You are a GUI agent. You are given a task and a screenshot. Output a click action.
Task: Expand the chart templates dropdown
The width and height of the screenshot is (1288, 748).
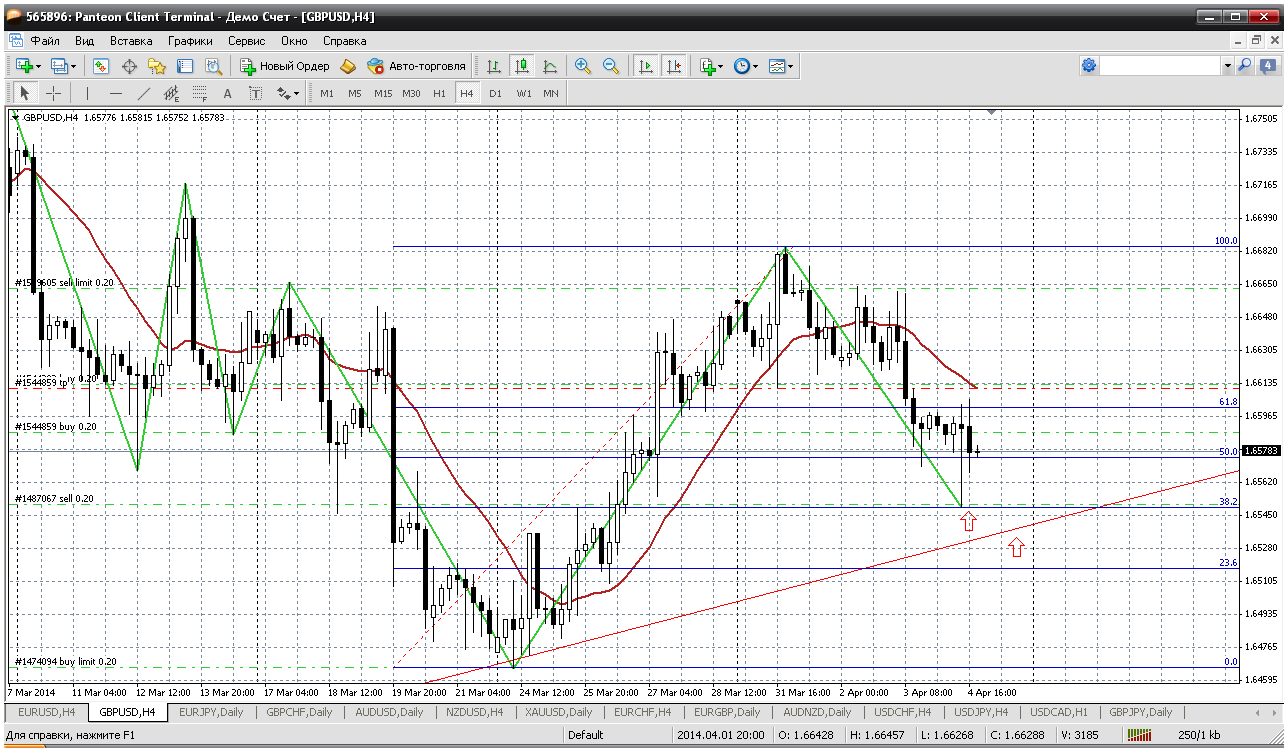pyautogui.click(x=791, y=66)
